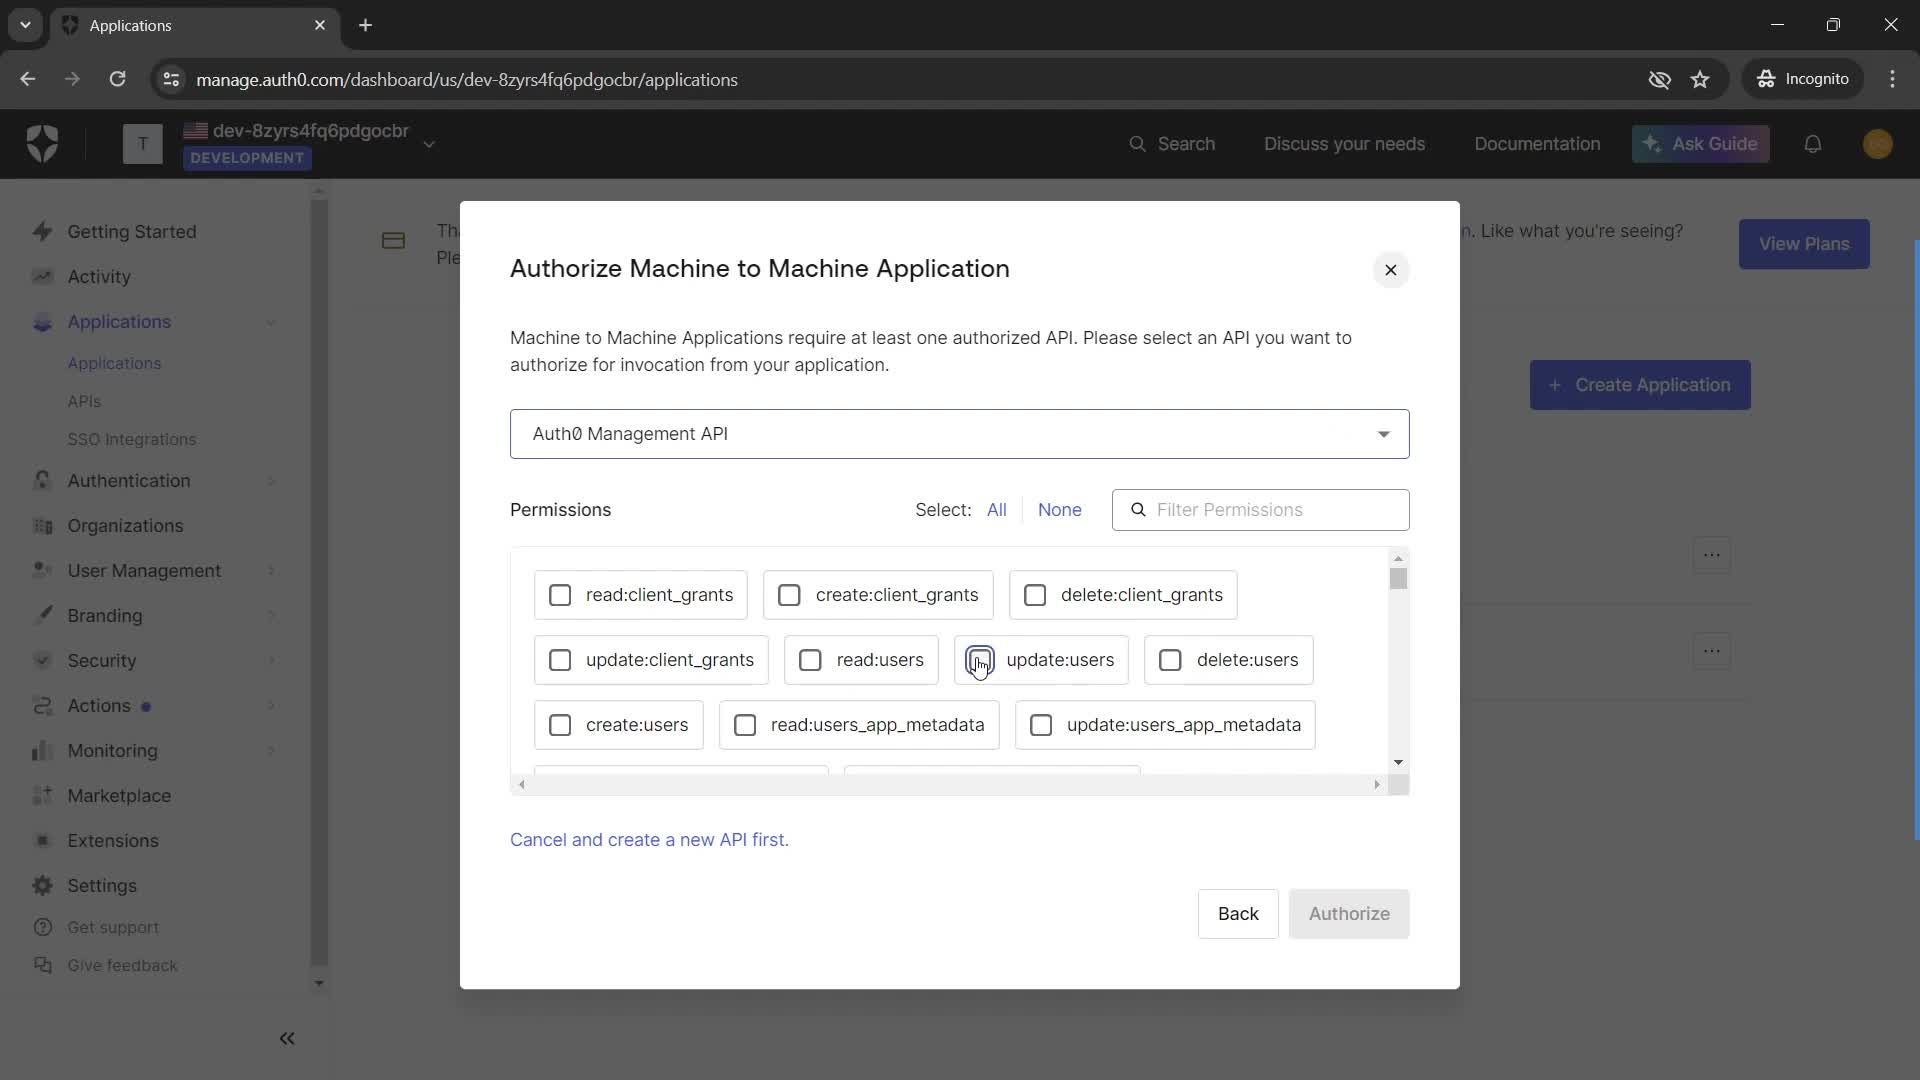Expand the Authentication section chevron
Screen dimensions: 1920x1080
pyautogui.click(x=271, y=481)
